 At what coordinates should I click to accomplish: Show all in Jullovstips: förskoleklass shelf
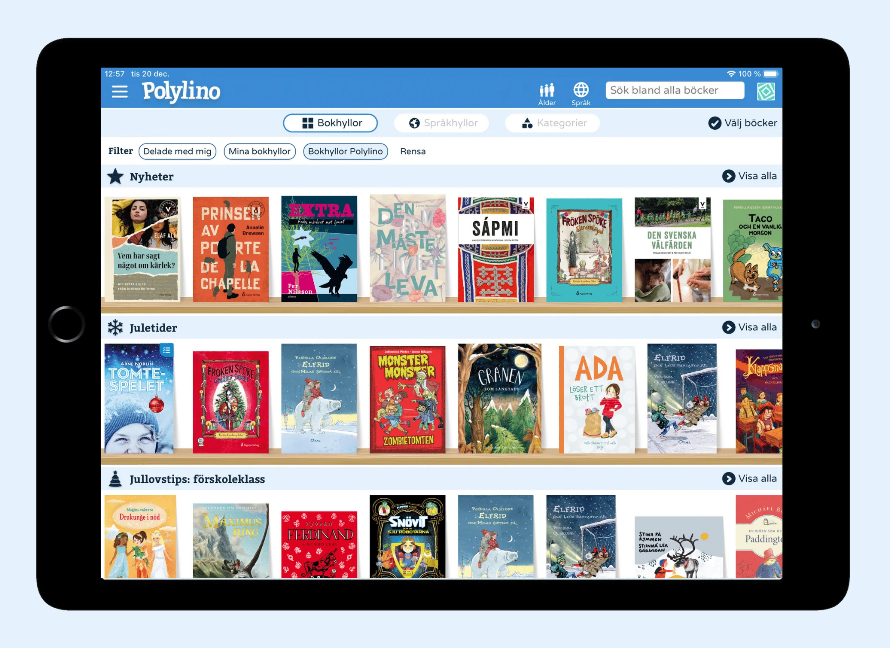point(749,478)
